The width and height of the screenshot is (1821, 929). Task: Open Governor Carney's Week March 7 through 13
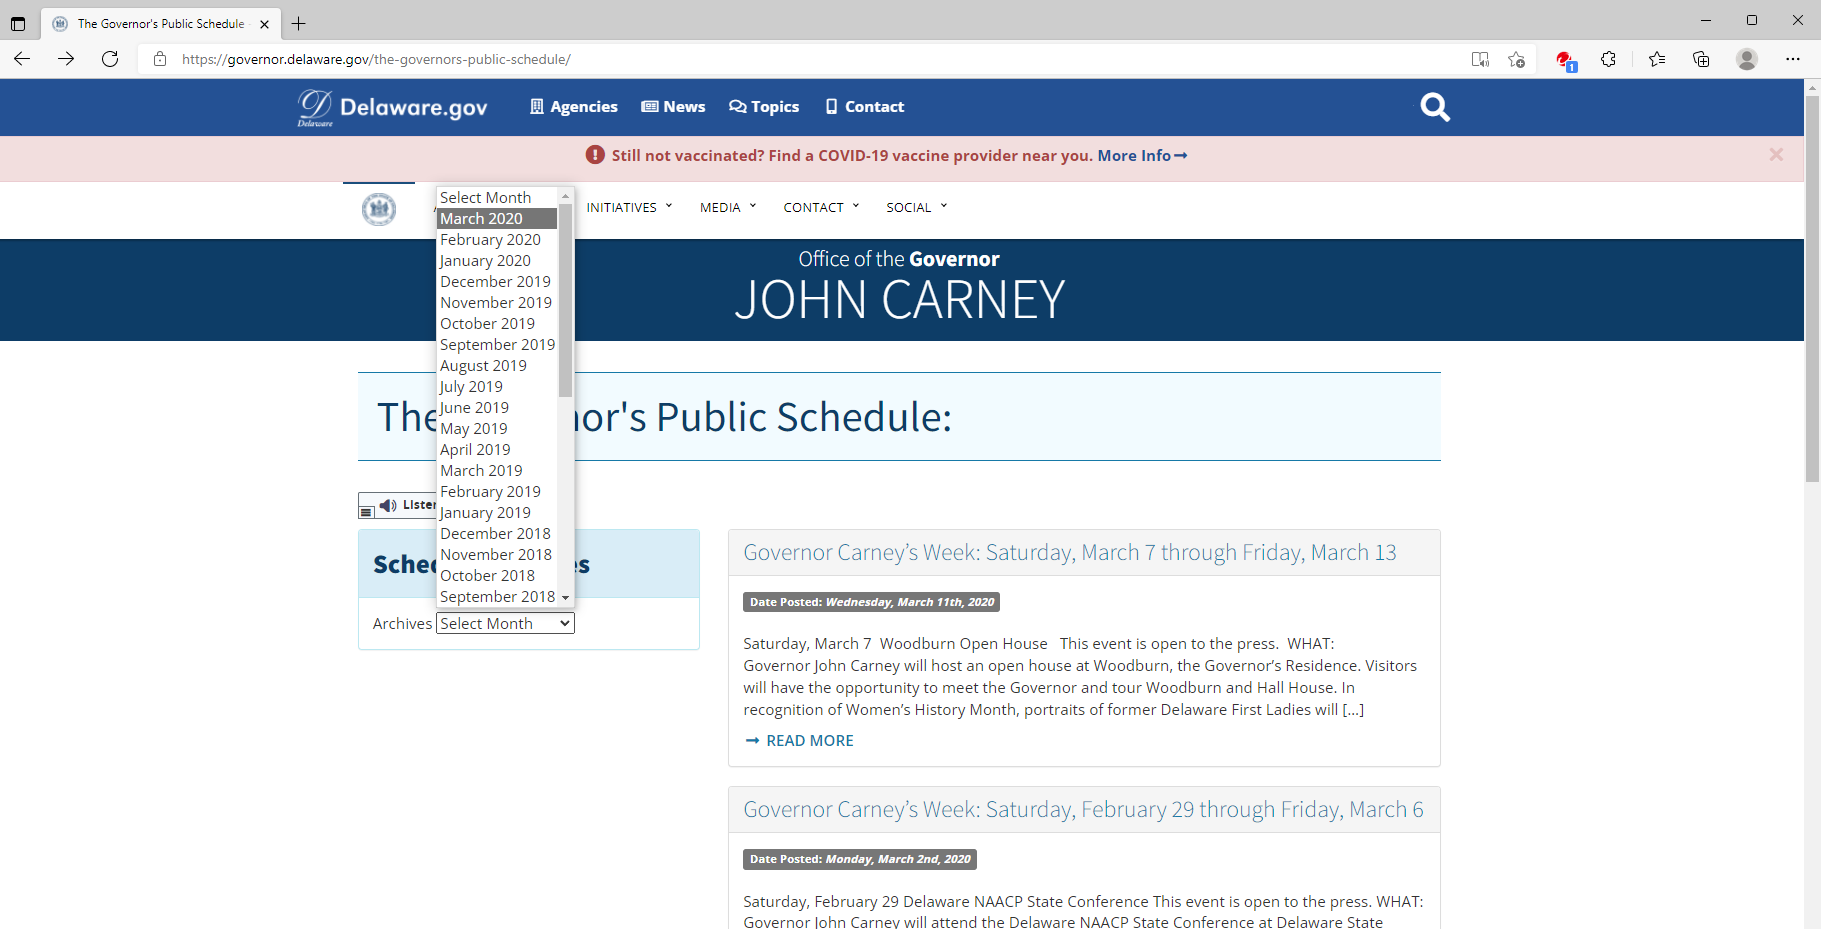coord(1070,552)
